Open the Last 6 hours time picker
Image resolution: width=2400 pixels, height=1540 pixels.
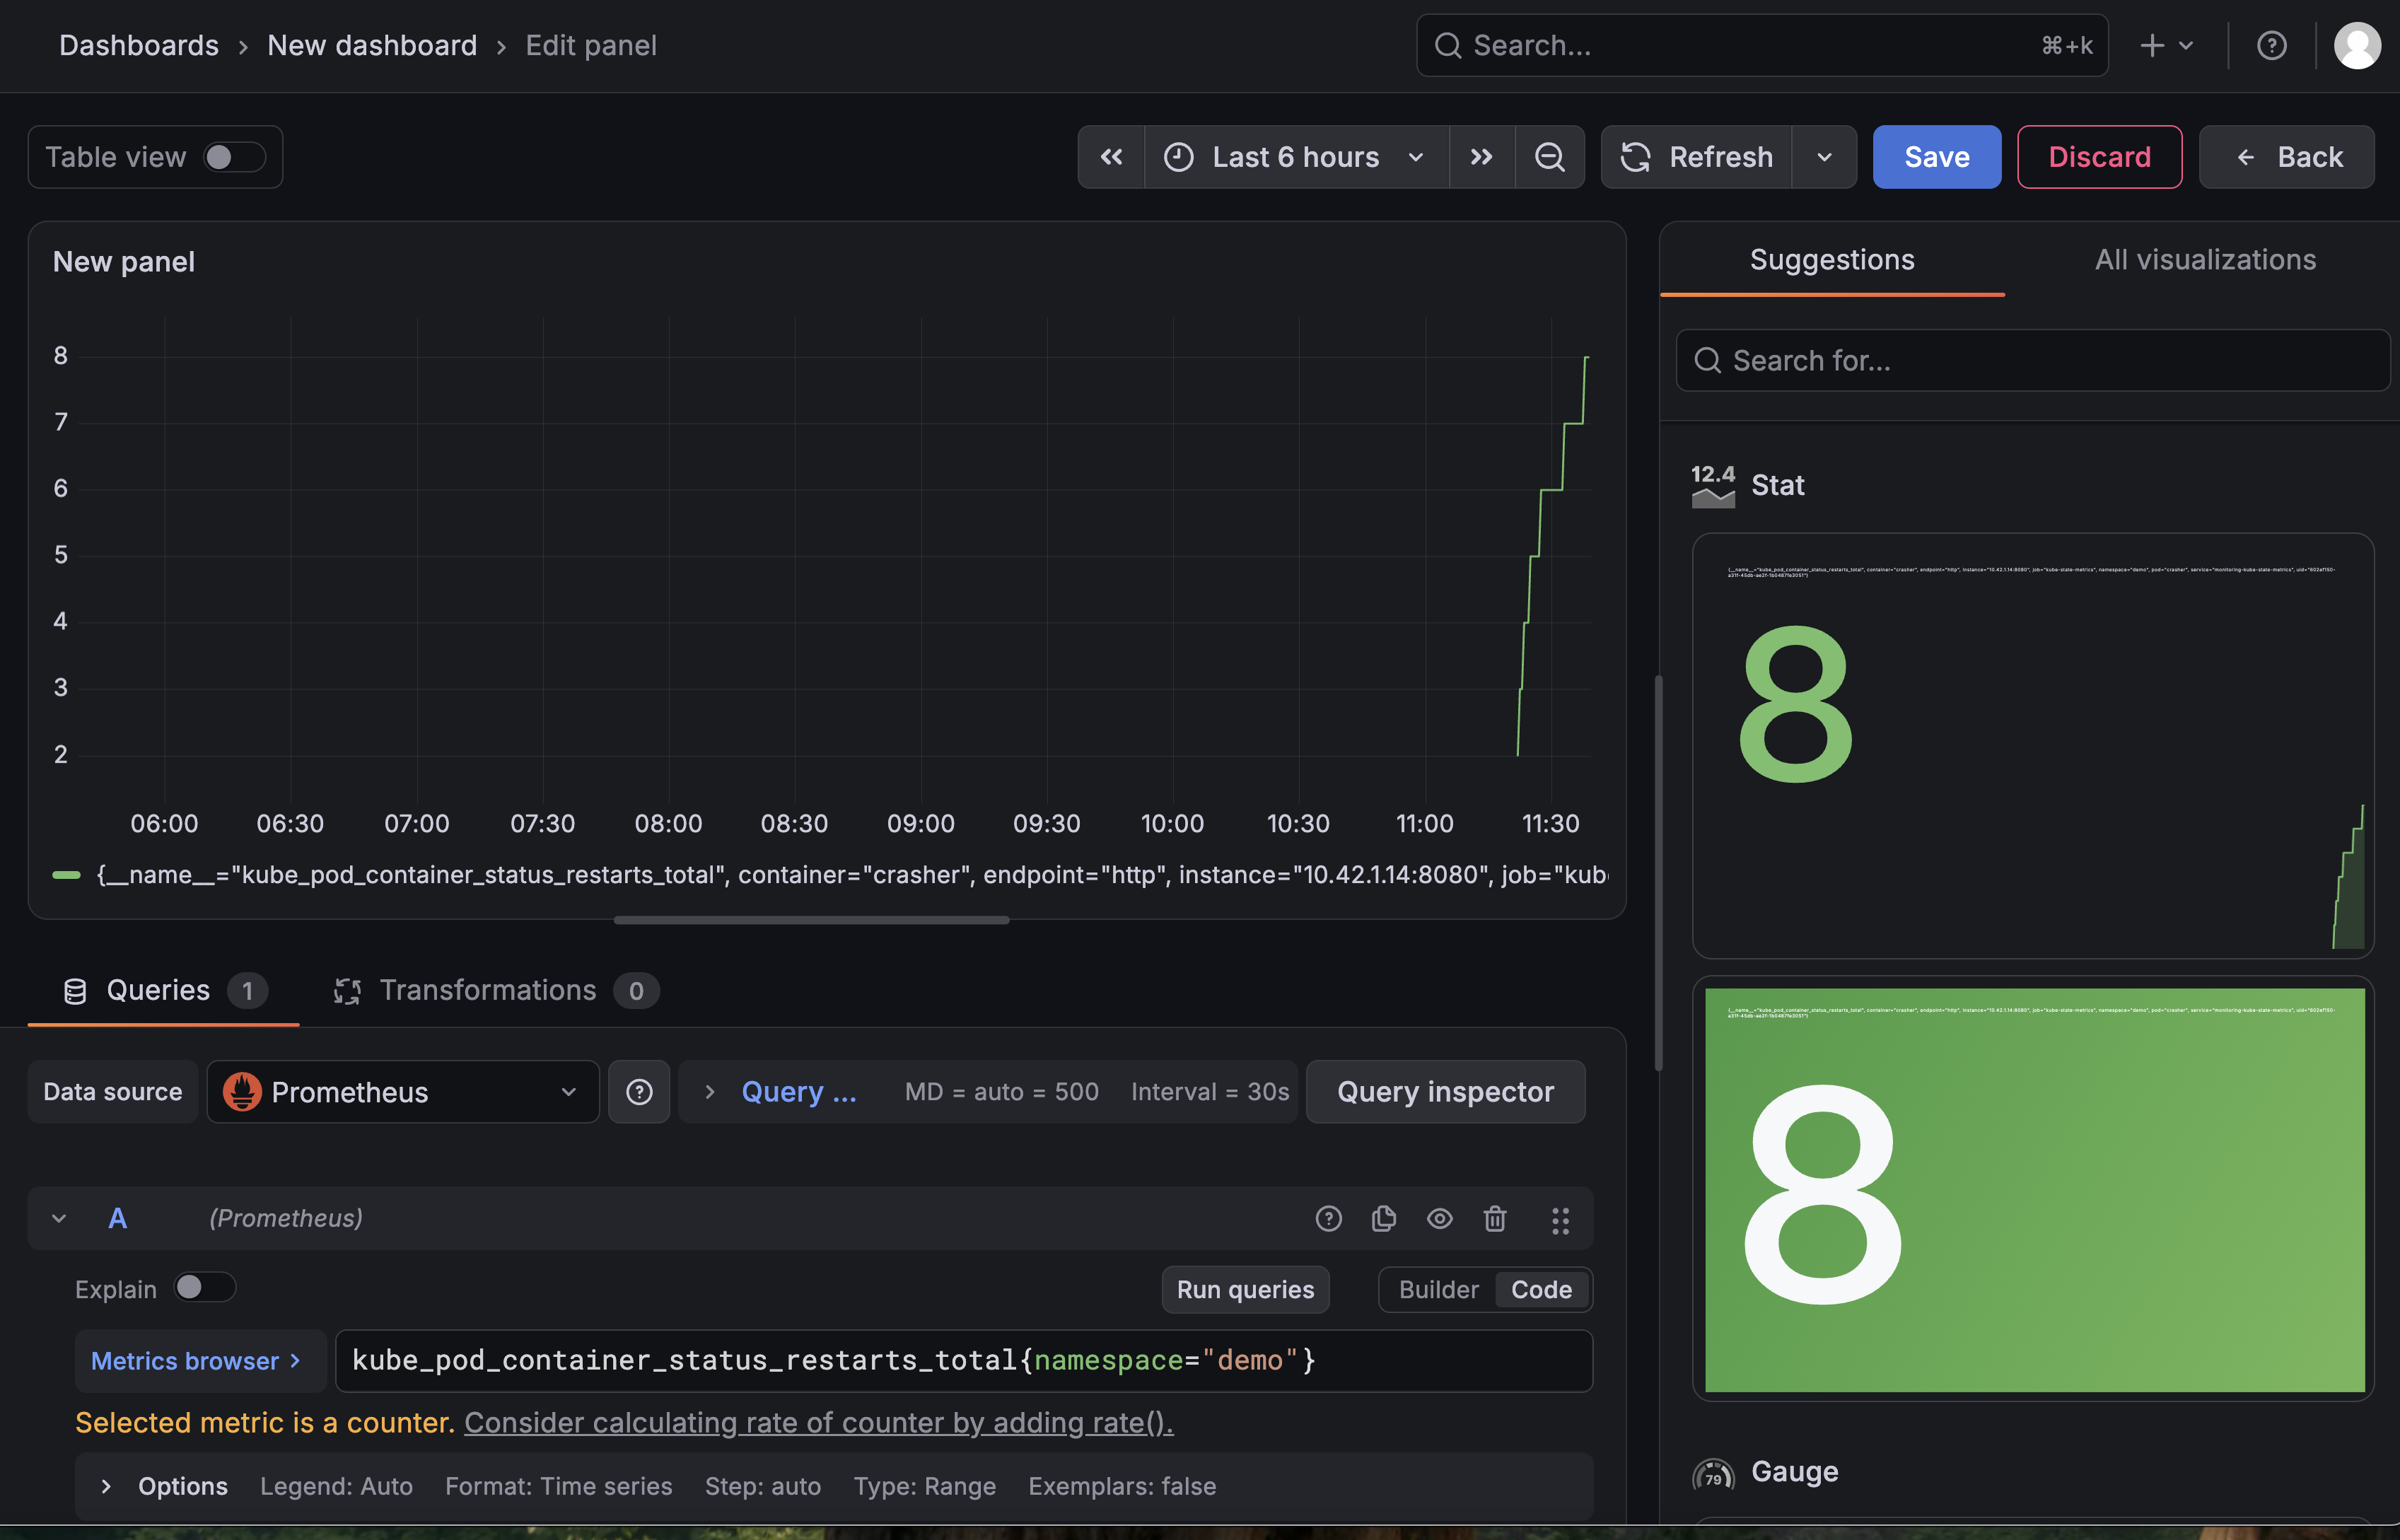click(1296, 157)
